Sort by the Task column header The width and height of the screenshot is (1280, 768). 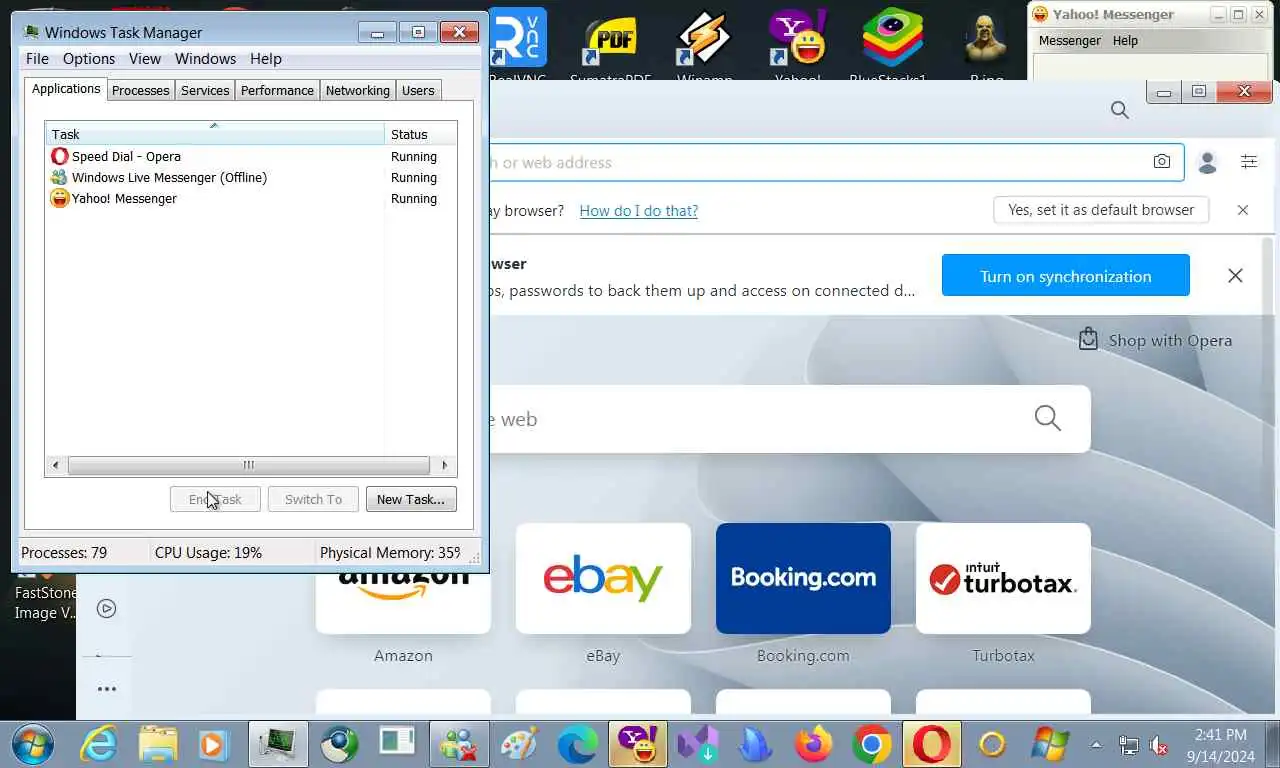click(214, 134)
